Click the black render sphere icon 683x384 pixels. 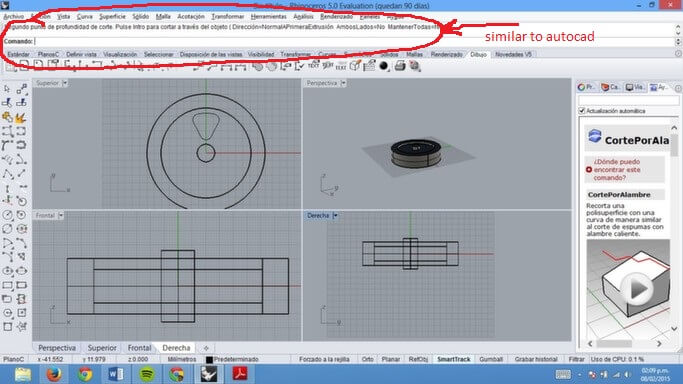pos(384,66)
